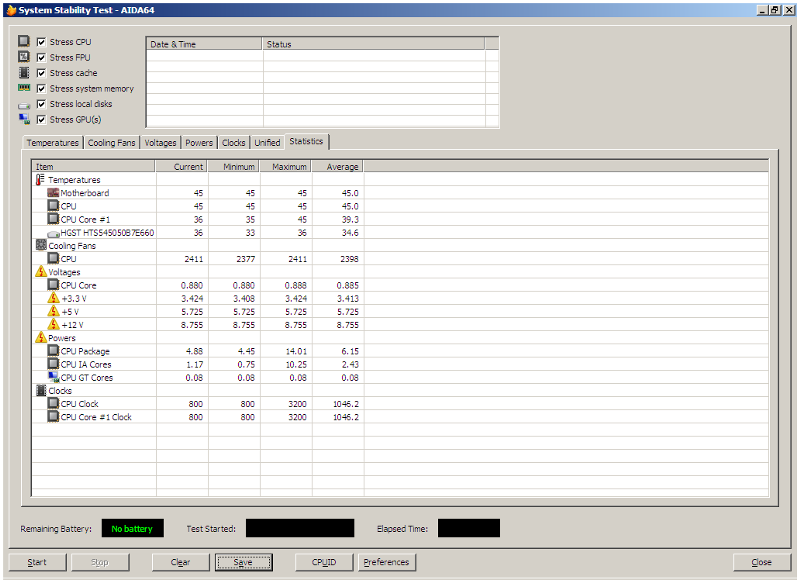The height and width of the screenshot is (580, 800).
Task: Click the Minimum column header
Action: (x=233, y=166)
